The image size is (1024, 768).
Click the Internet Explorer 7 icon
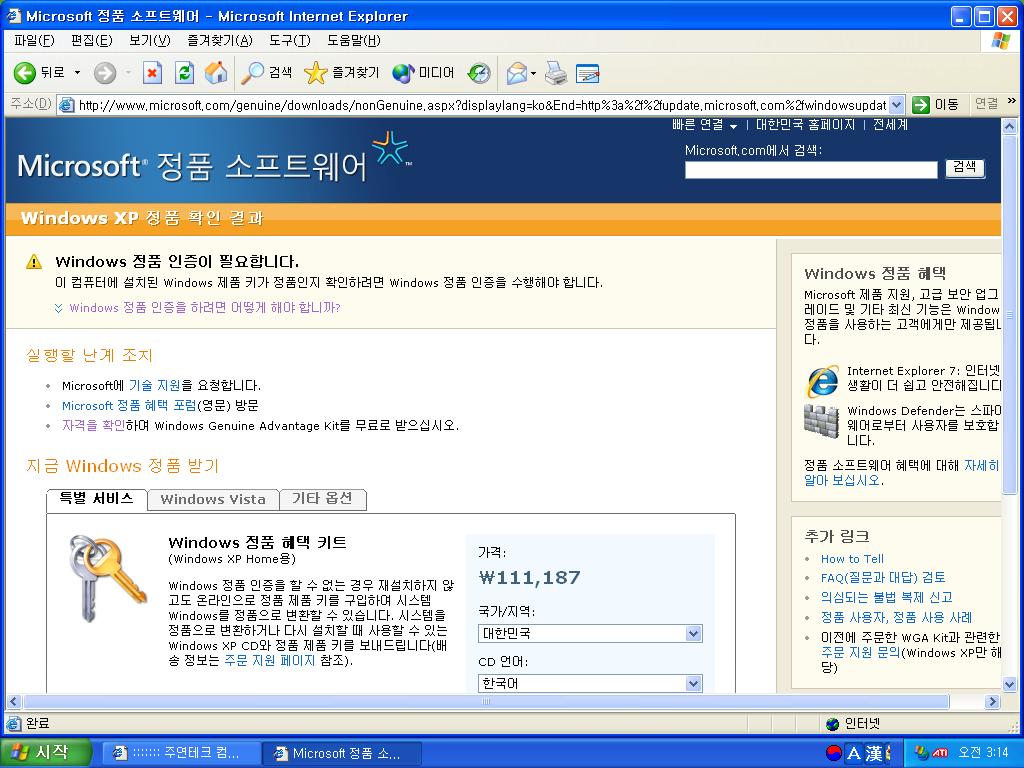(823, 381)
